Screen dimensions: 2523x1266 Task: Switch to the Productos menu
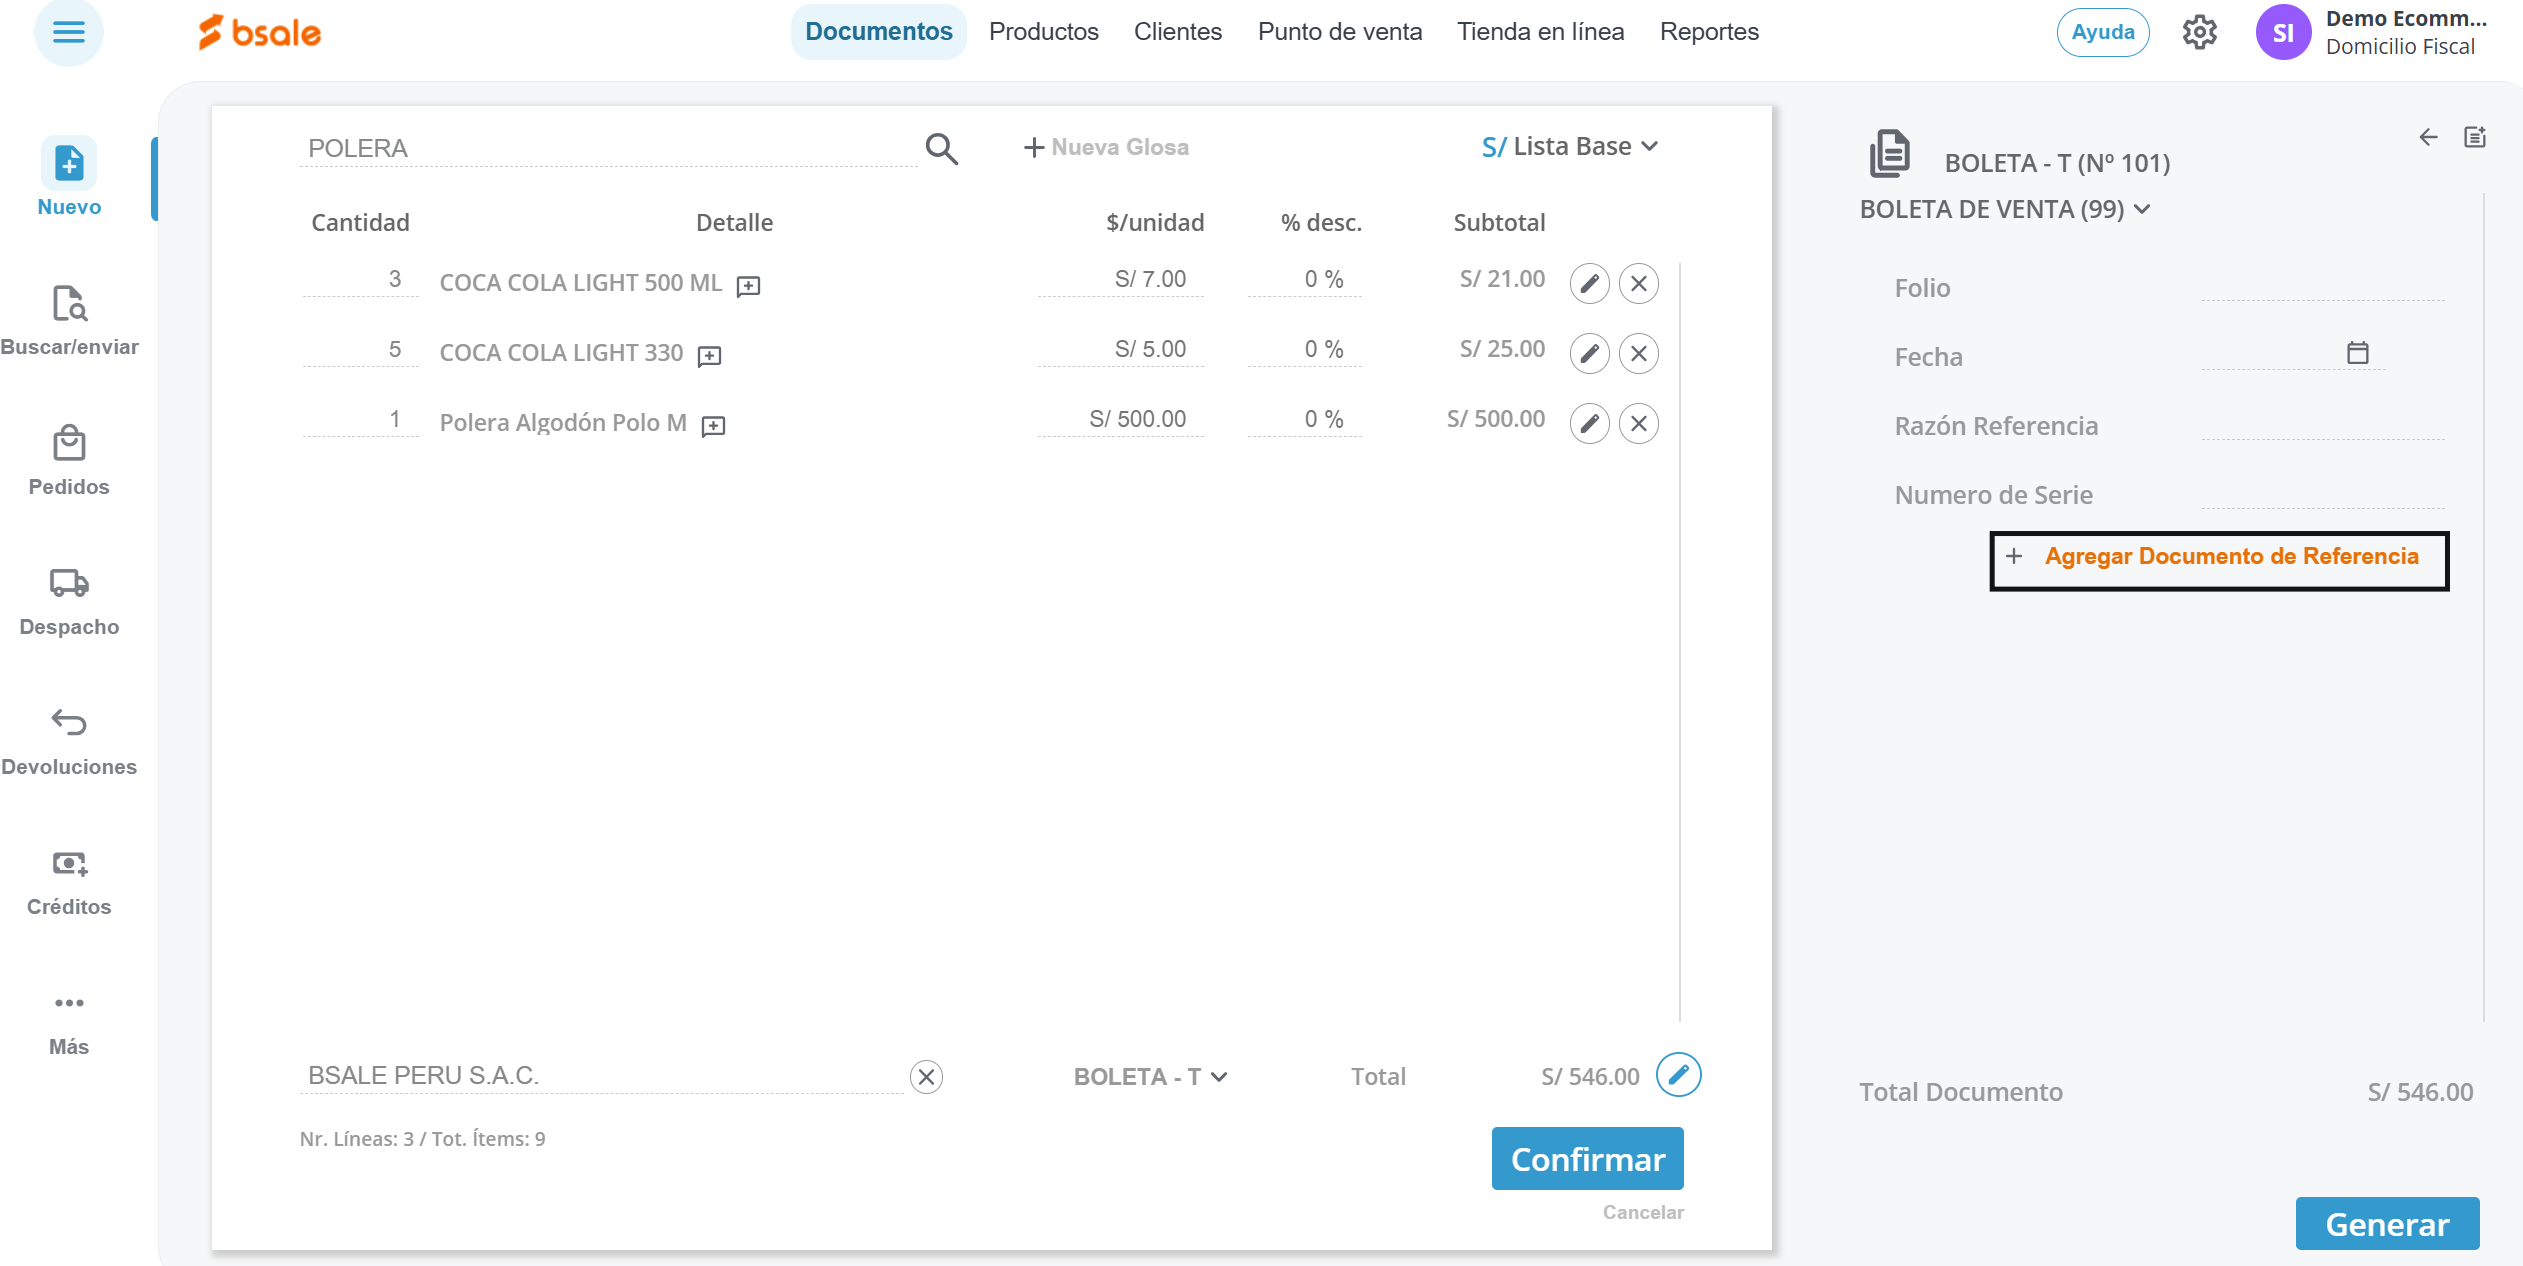(1043, 32)
